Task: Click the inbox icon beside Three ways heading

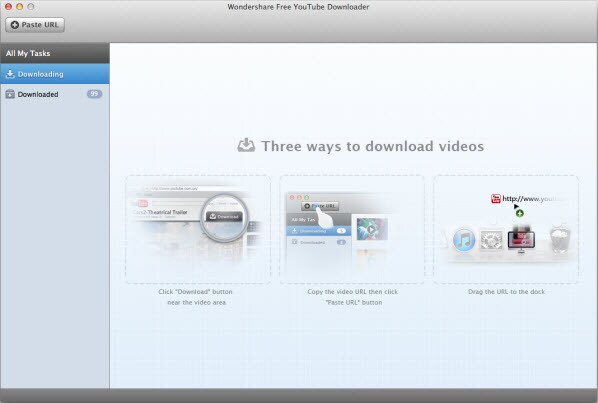Action: 246,146
